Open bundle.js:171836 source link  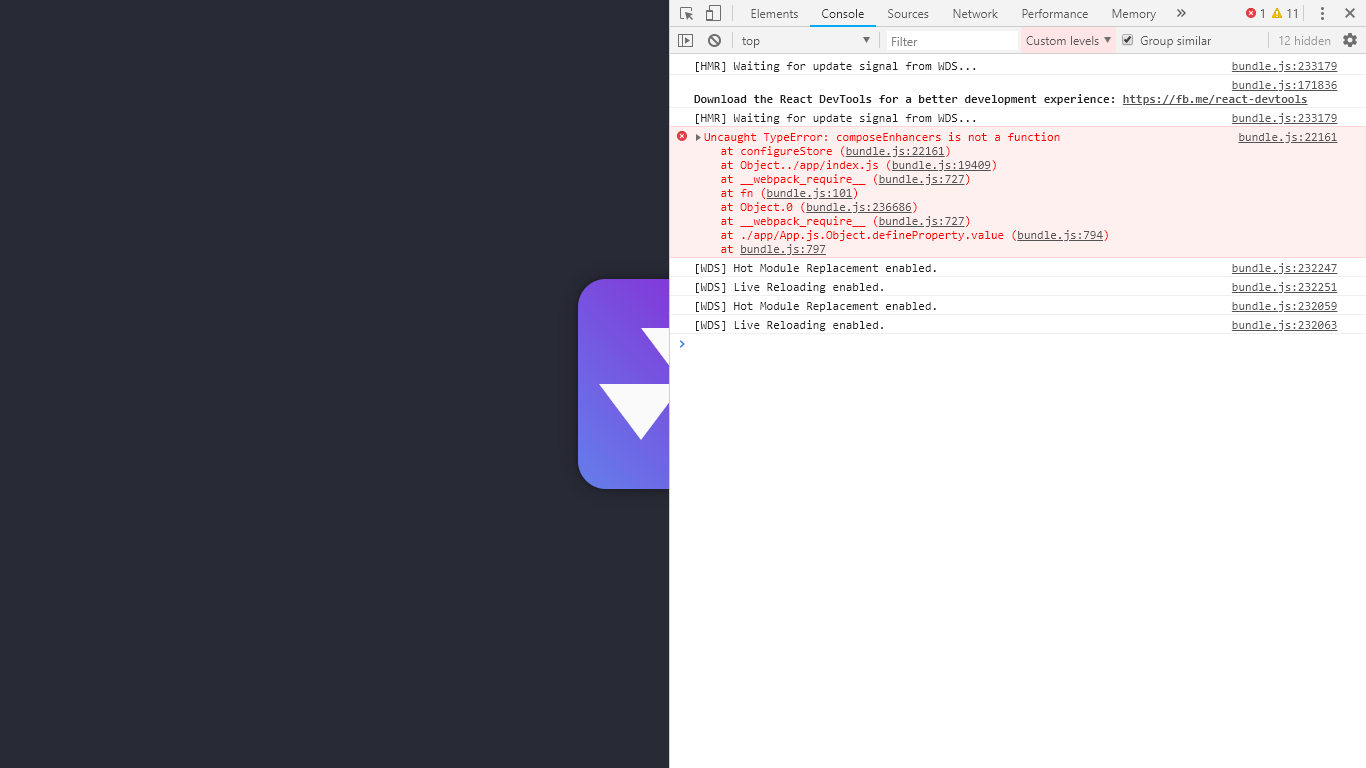tap(1284, 85)
